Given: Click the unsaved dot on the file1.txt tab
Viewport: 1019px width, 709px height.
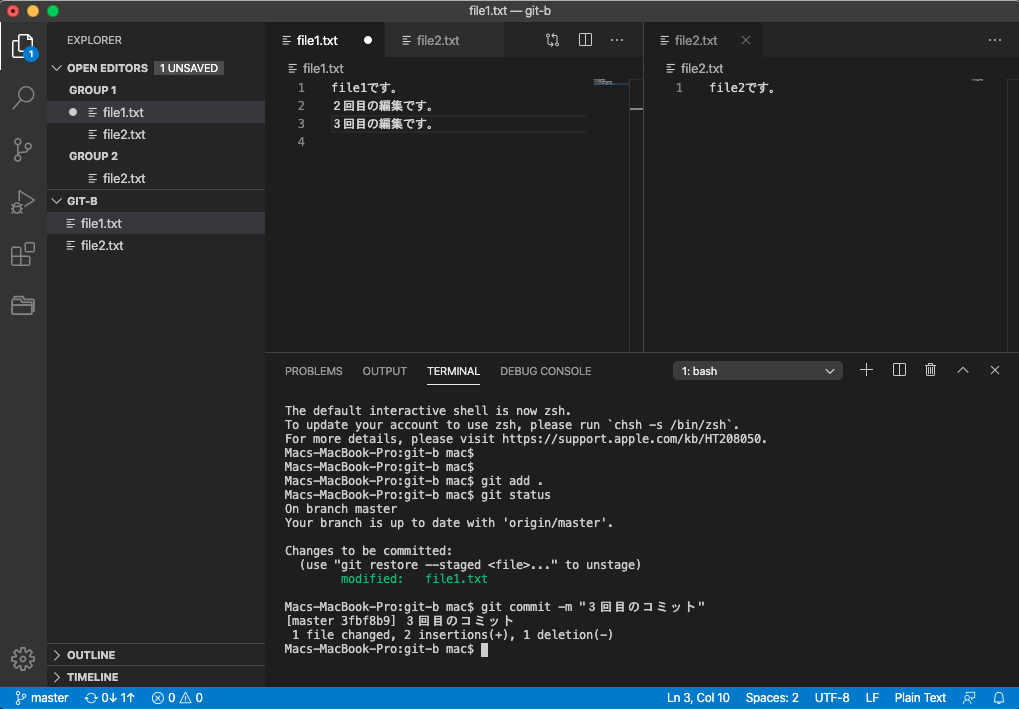Looking at the screenshot, I should (368, 40).
